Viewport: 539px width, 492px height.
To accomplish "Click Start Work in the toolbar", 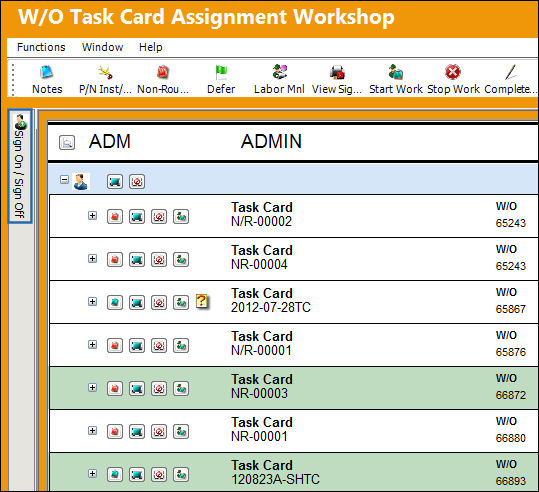I will 395,79.
